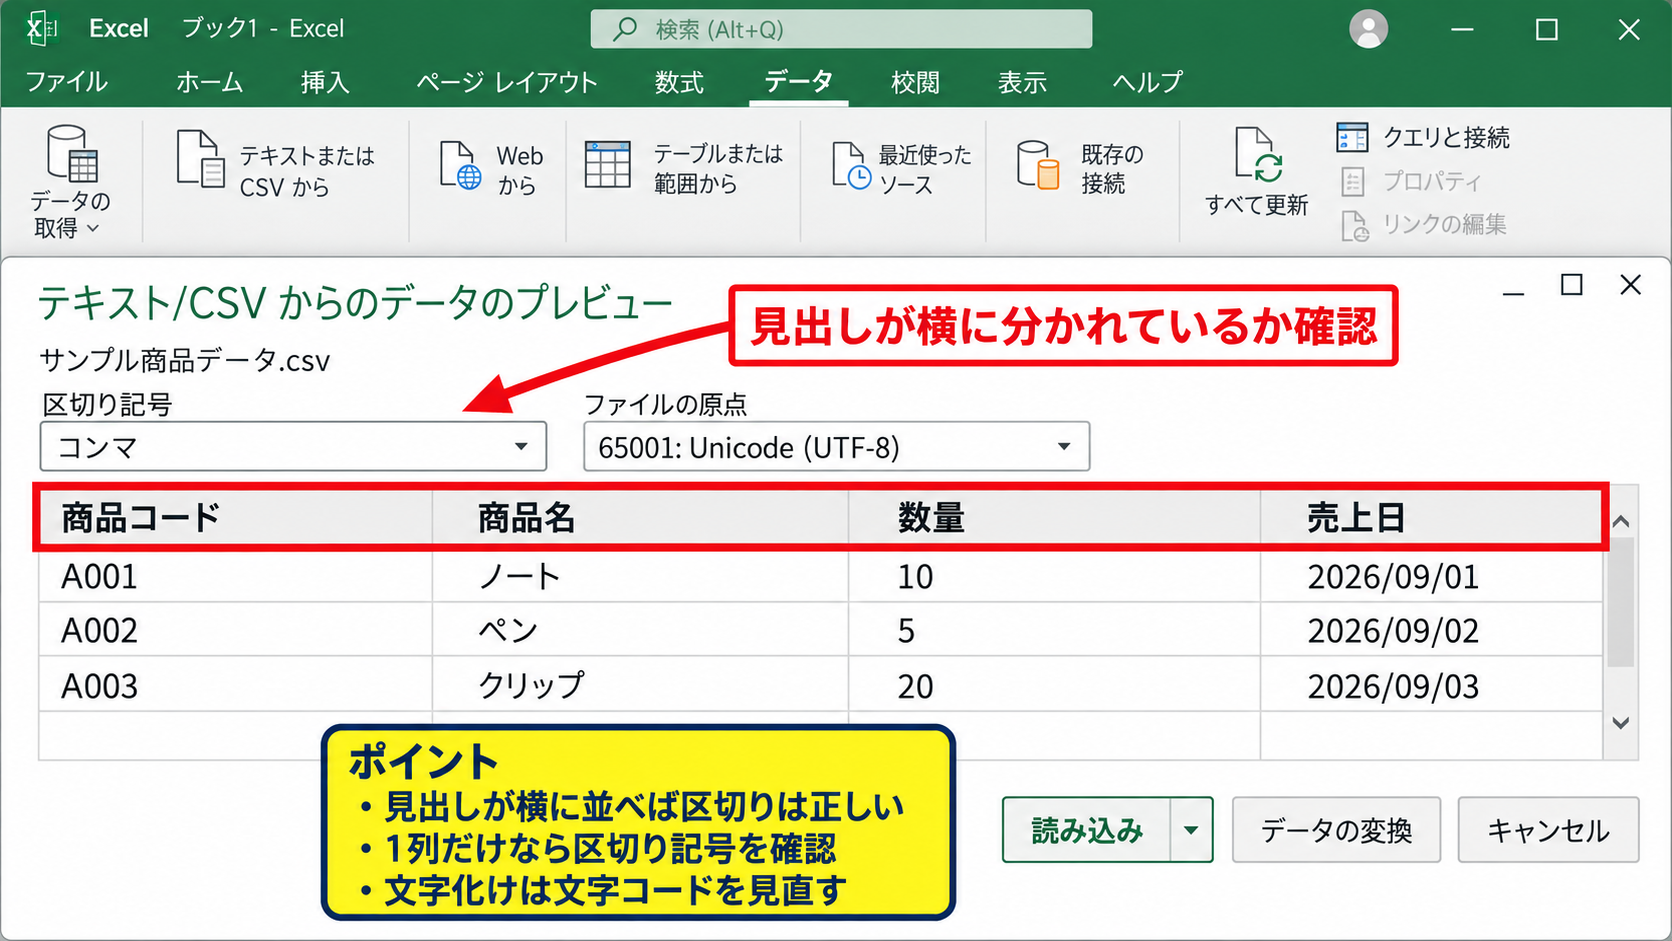This screenshot has width=1672, height=941.
Task: Click すべて更新 refresh icon
Action: [x=1257, y=155]
